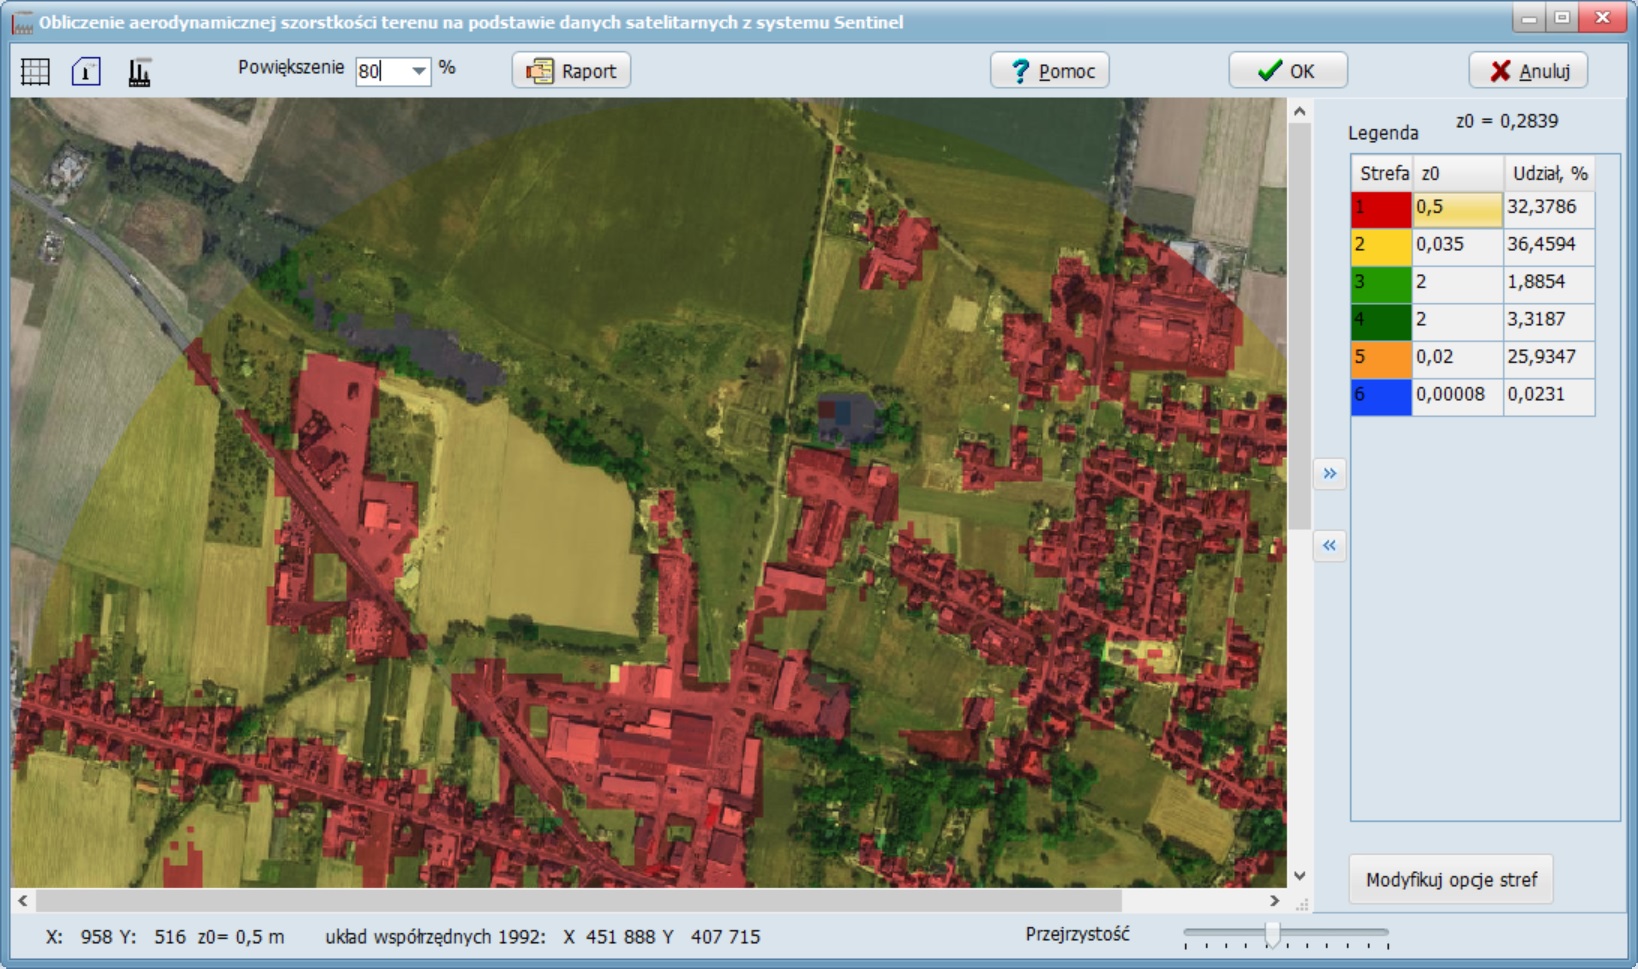
Task: Click the Udział, % column header
Action: tap(1549, 173)
